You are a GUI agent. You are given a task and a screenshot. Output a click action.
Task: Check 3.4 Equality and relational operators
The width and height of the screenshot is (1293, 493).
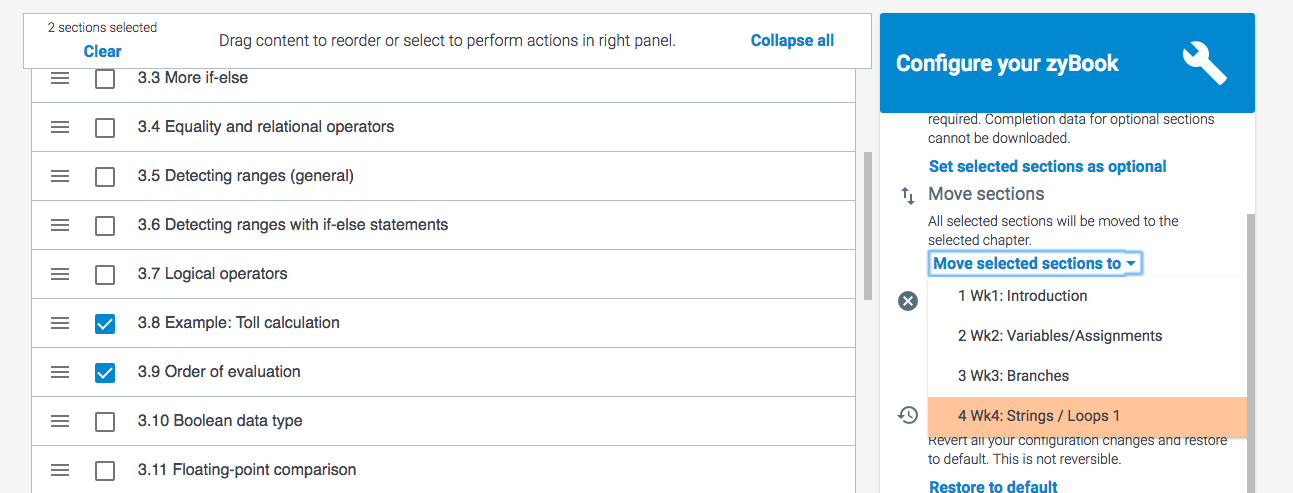click(x=105, y=127)
